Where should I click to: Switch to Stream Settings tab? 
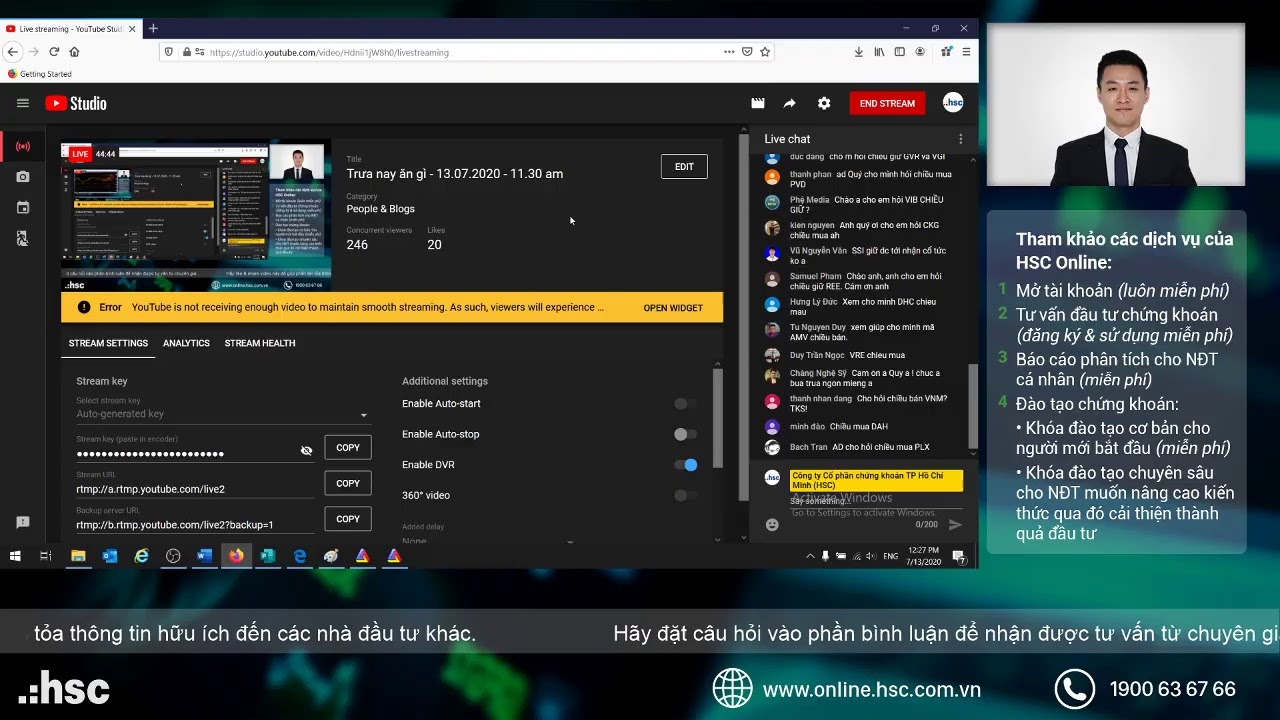tap(108, 343)
